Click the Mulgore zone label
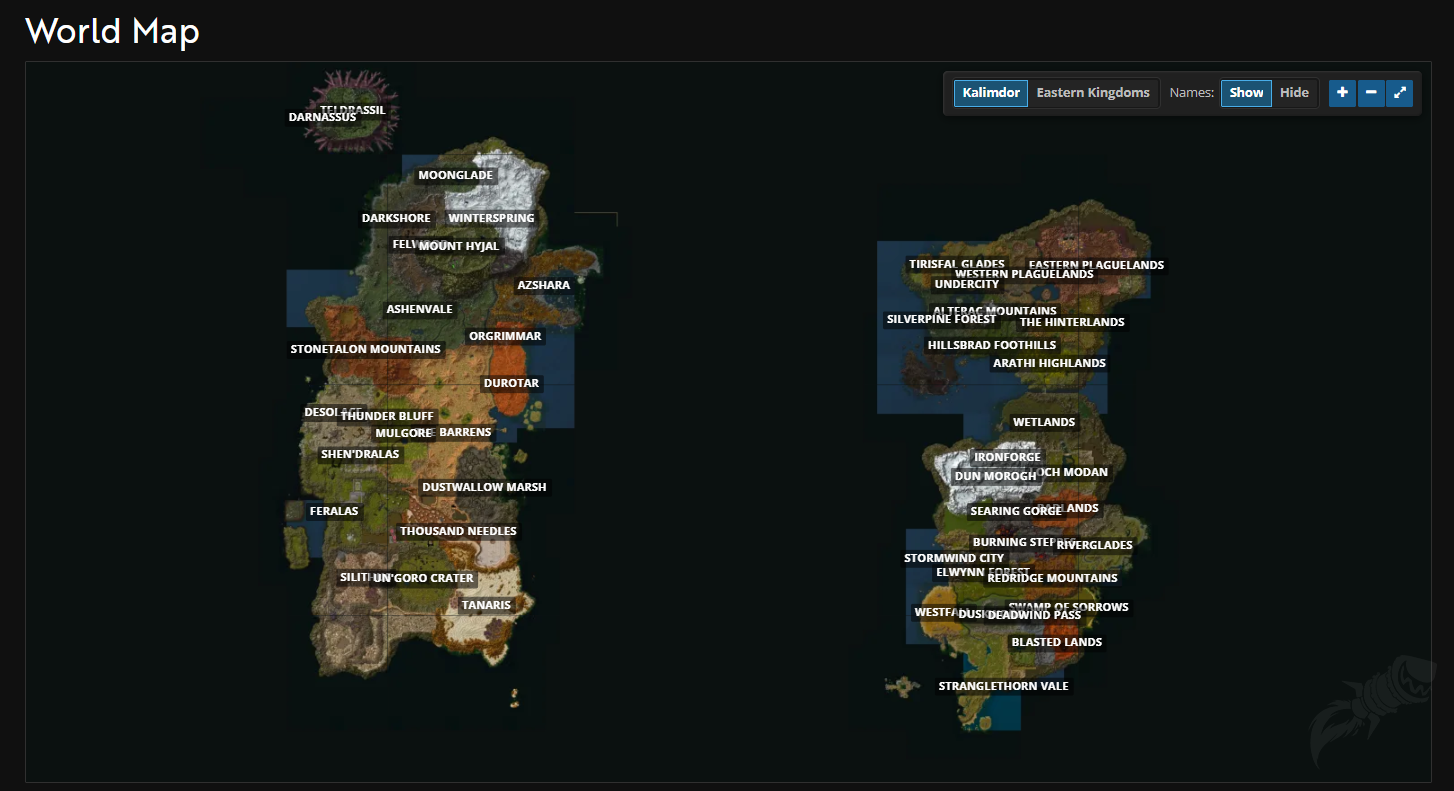This screenshot has width=1454, height=791. 403,433
